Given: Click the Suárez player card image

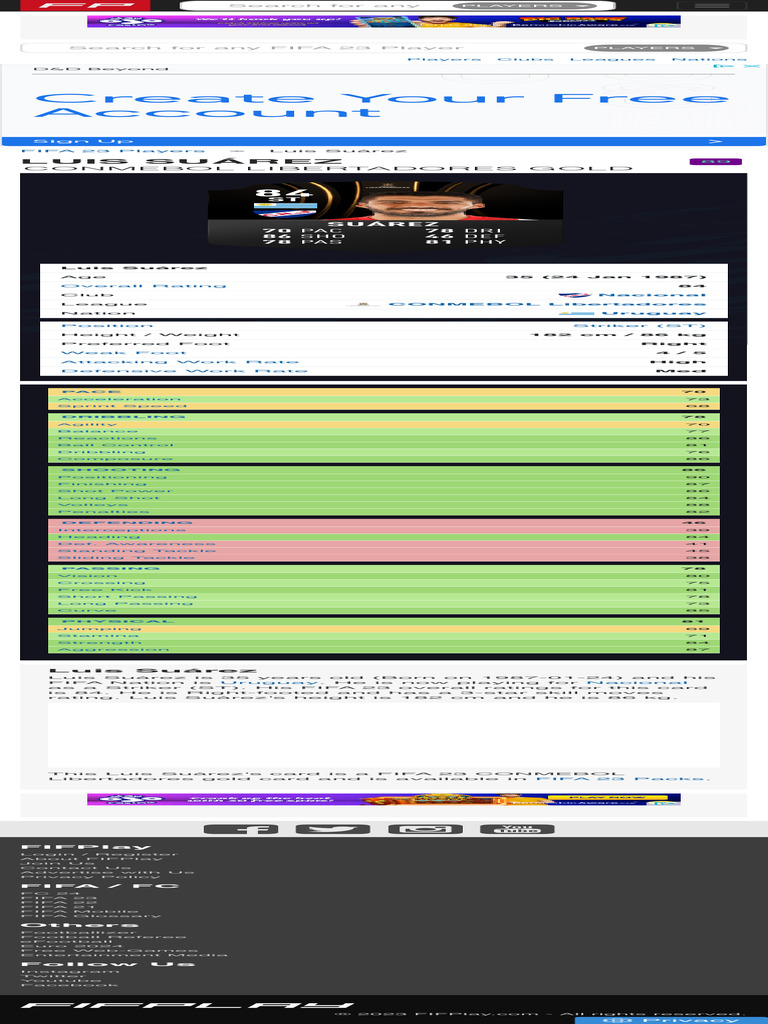Looking at the screenshot, I should click(x=385, y=214).
